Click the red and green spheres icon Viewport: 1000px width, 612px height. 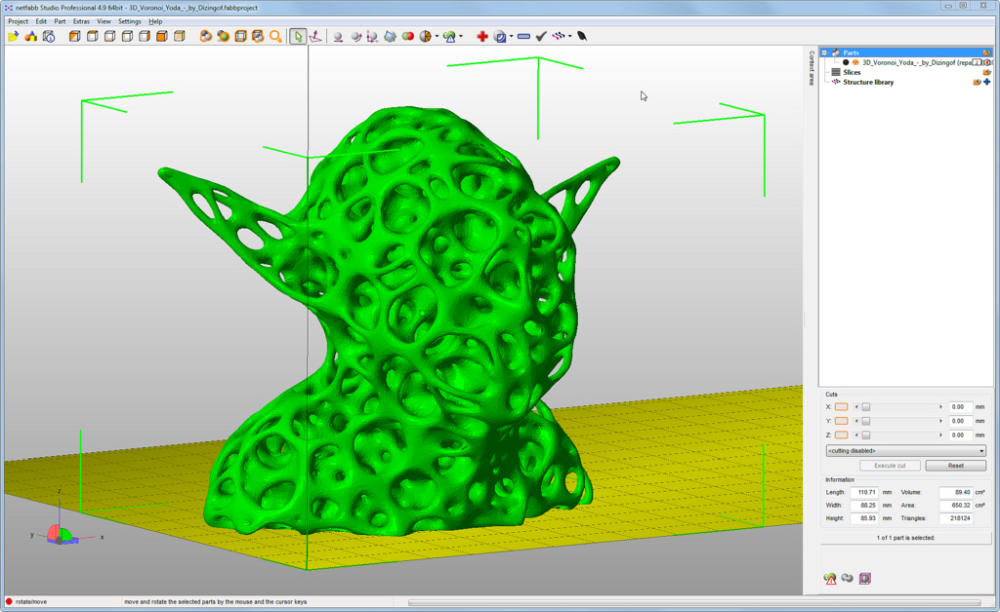tap(408, 36)
